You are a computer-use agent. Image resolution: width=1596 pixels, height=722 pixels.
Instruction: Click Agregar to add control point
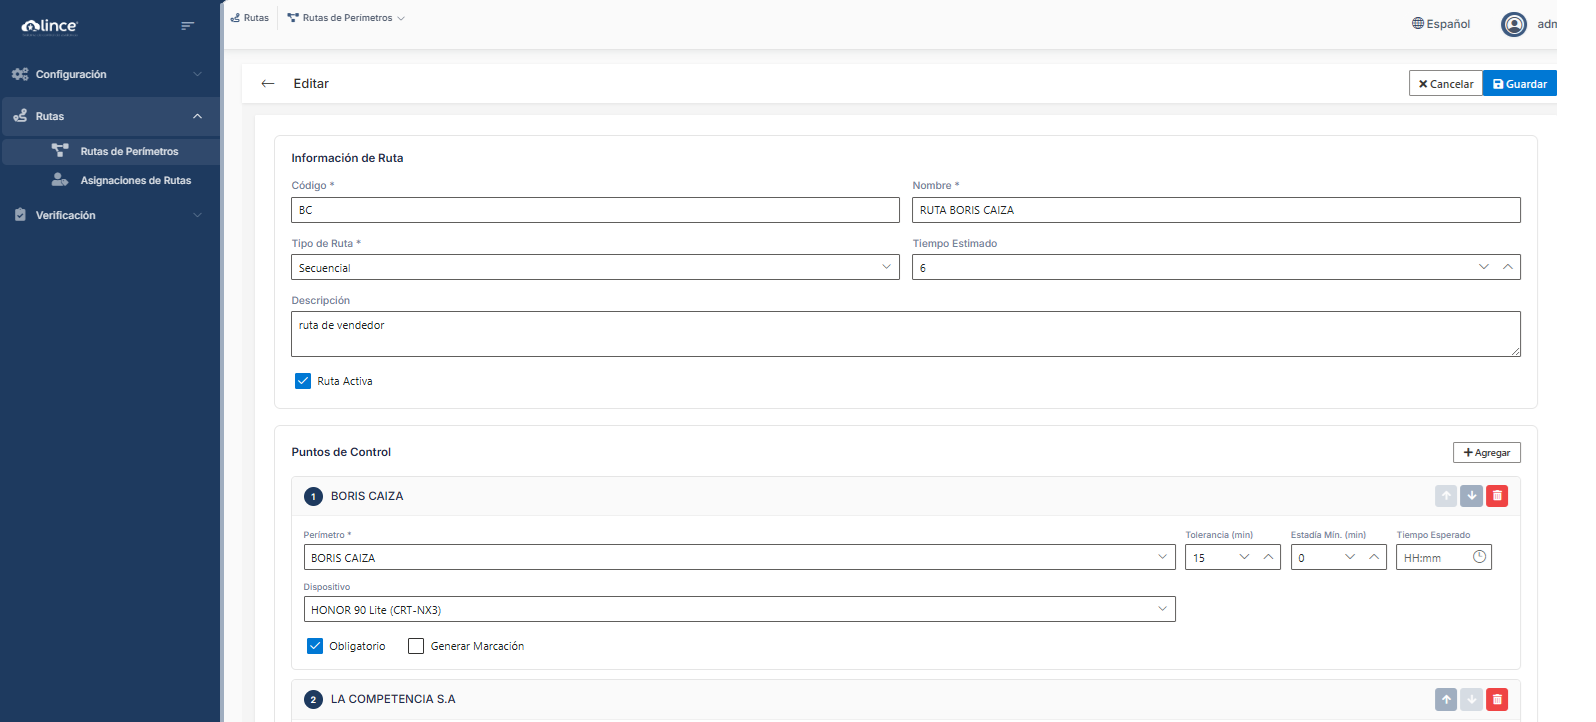[1486, 453]
